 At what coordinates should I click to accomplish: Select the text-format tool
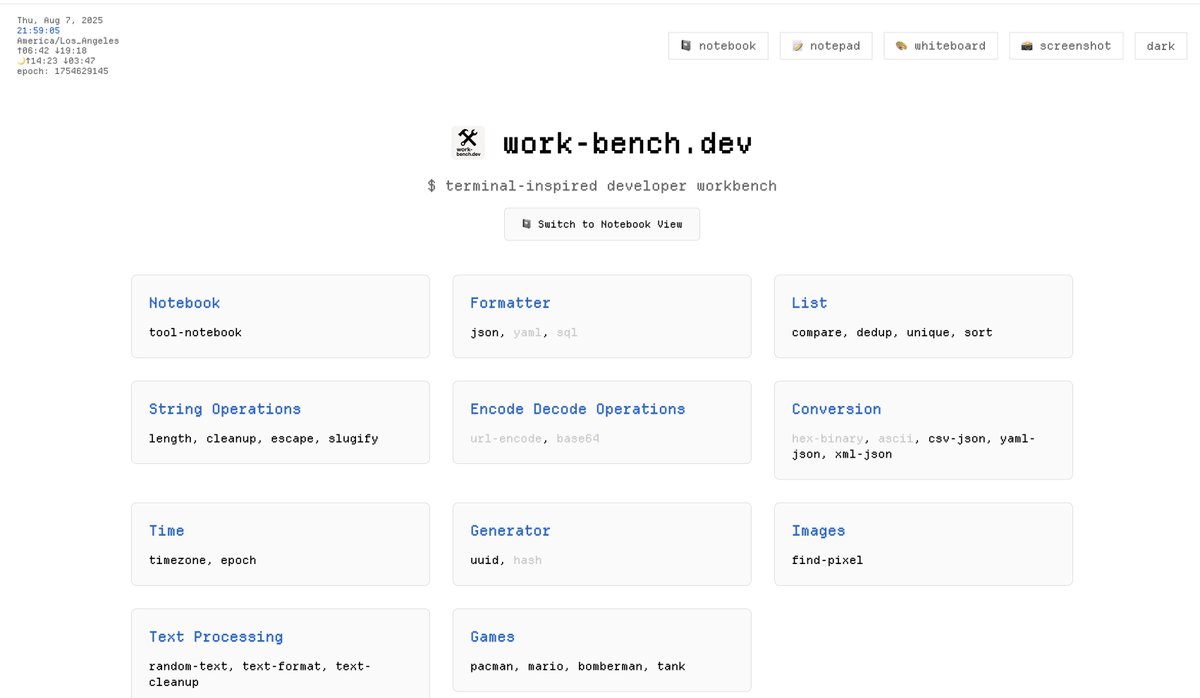281,666
